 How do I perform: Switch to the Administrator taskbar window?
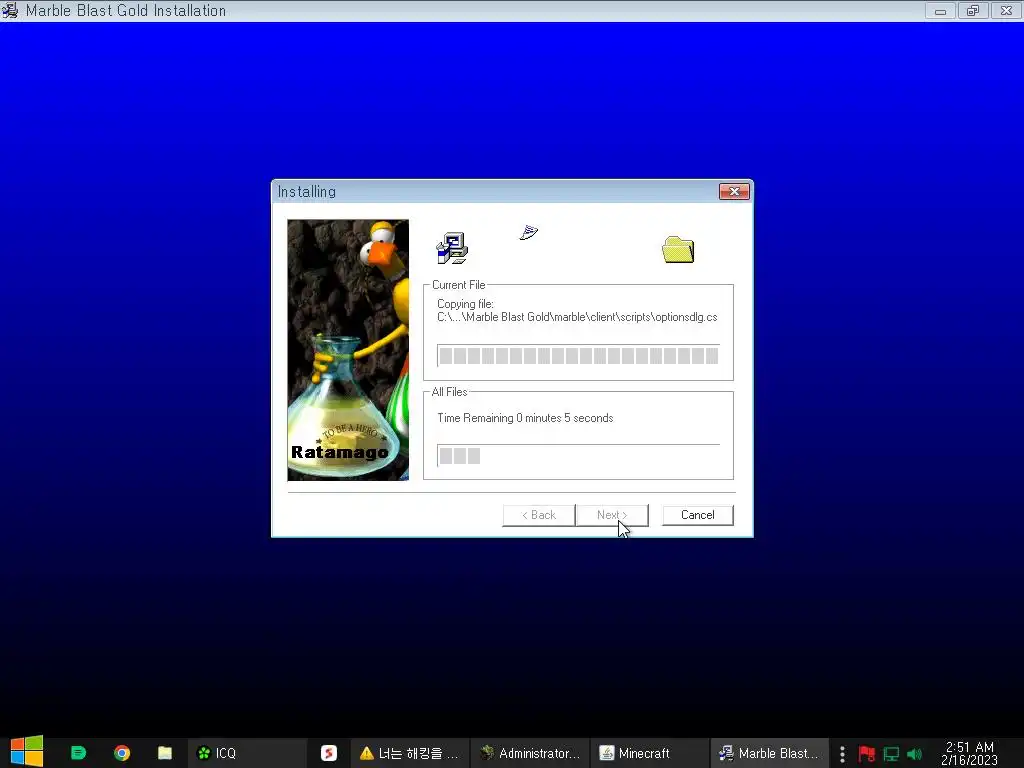(x=530, y=753)
